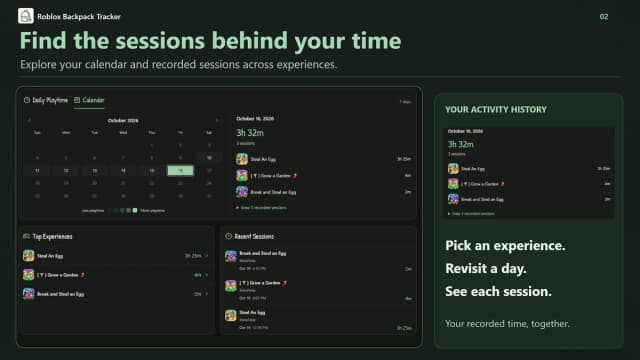The width and height of the screenshot is (640, 360).
Task: Switch to the Calendar tab
Action: tap(89, 100)
